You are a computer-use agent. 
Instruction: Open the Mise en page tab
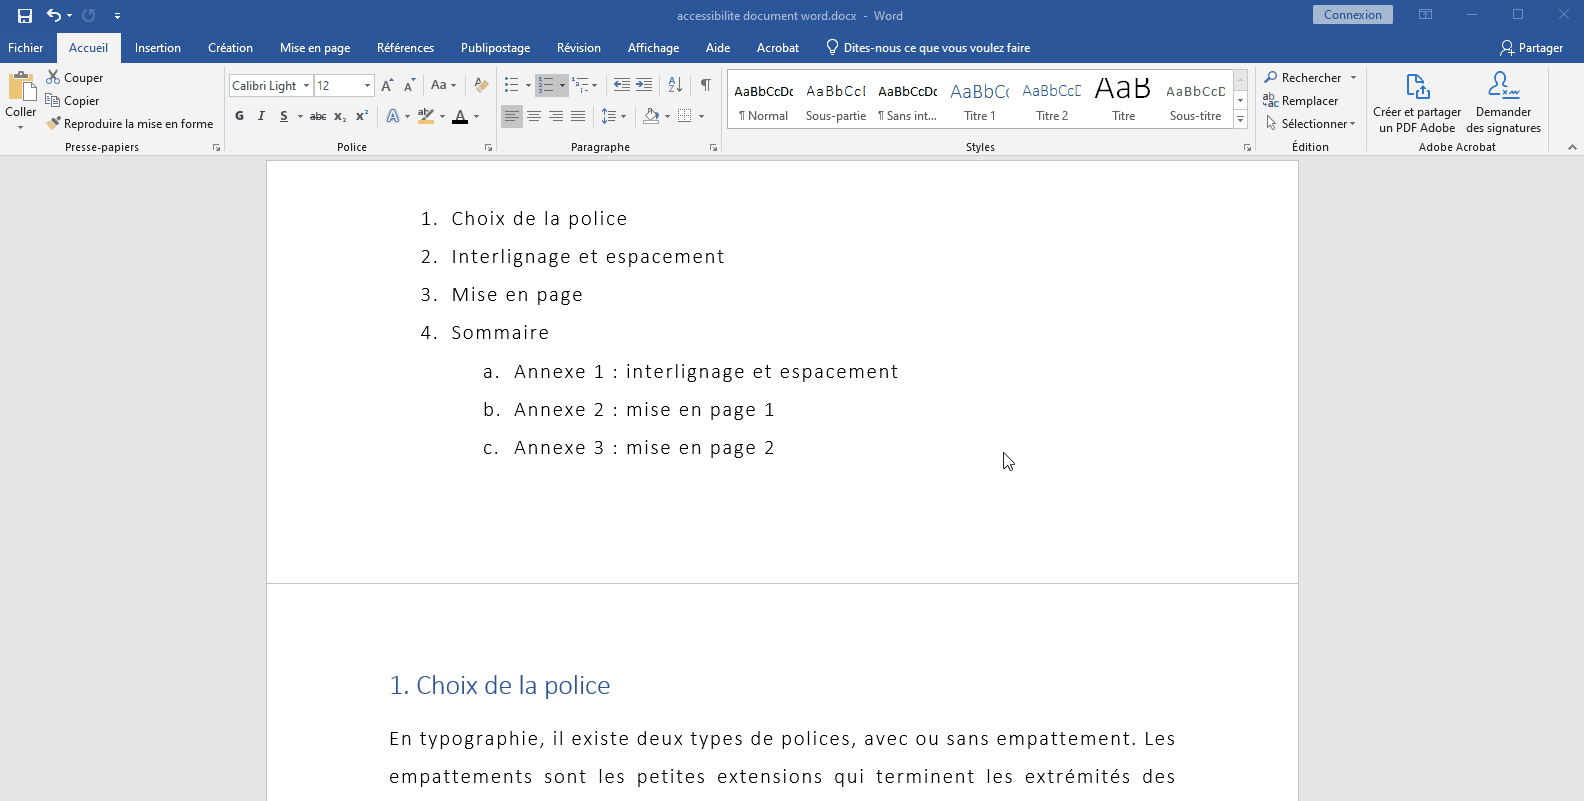click(x=315, y=48)
